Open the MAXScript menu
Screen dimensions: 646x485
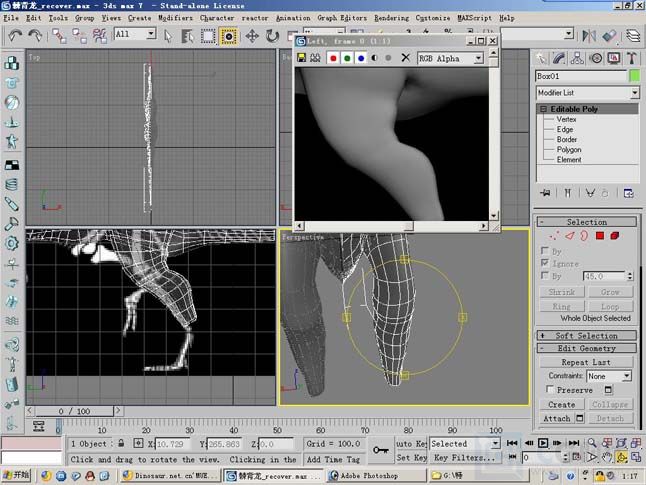474,18
